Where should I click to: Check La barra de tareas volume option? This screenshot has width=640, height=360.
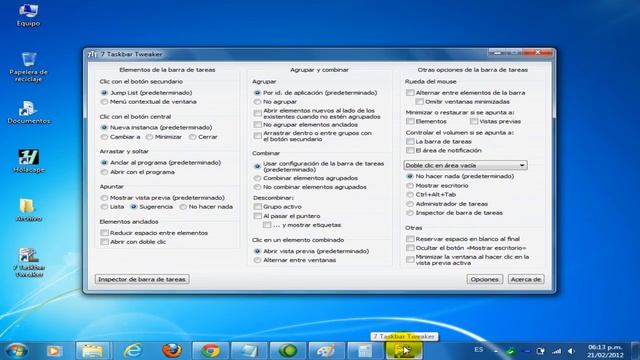click(x=439, y=141)
